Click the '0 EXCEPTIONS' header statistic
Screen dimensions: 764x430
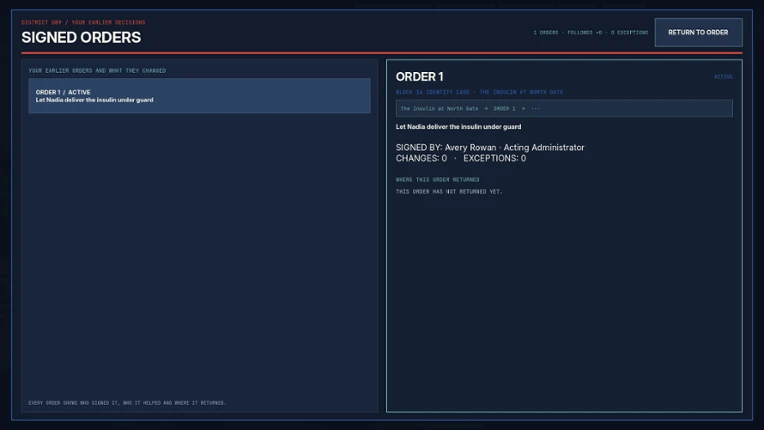pyautogui.click(x=630, y=33)
